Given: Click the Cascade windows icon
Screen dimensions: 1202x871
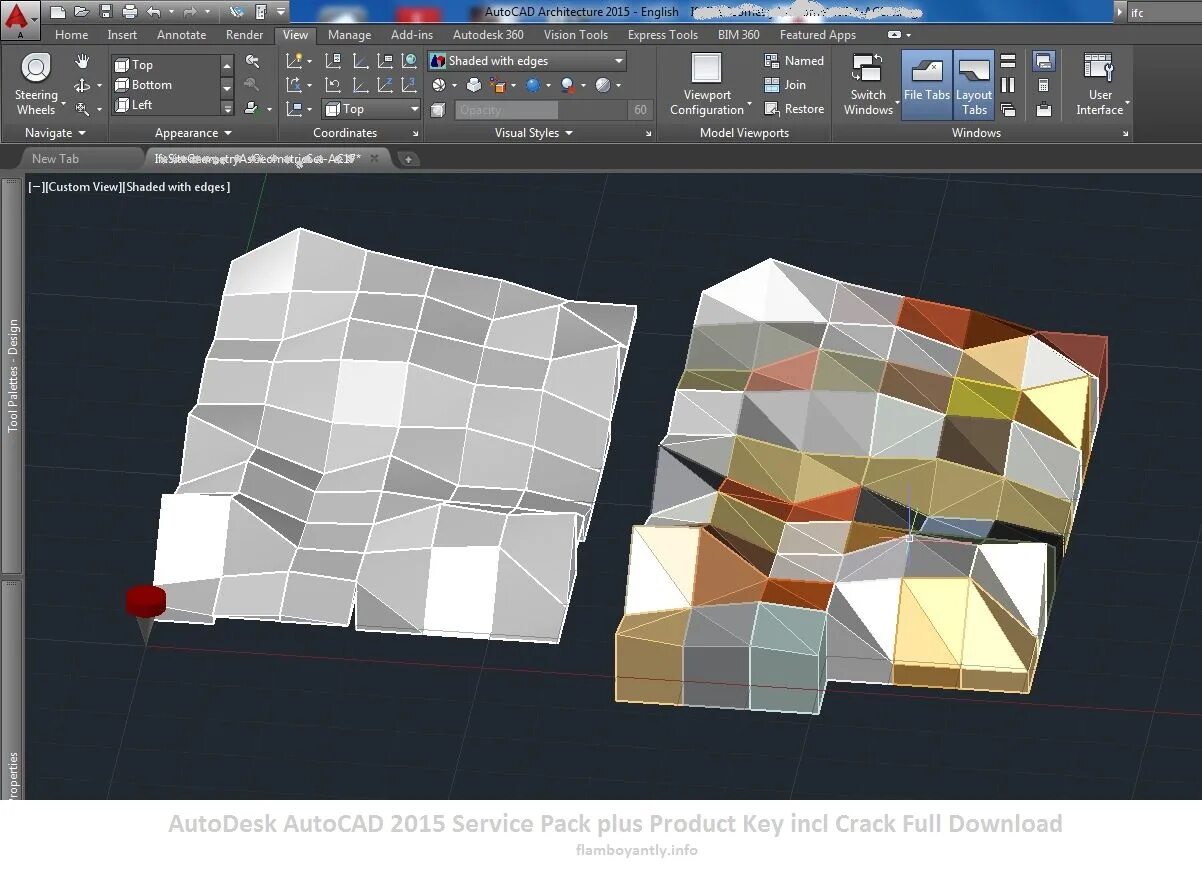Looking at the screenshot, I should point(1008,109).
